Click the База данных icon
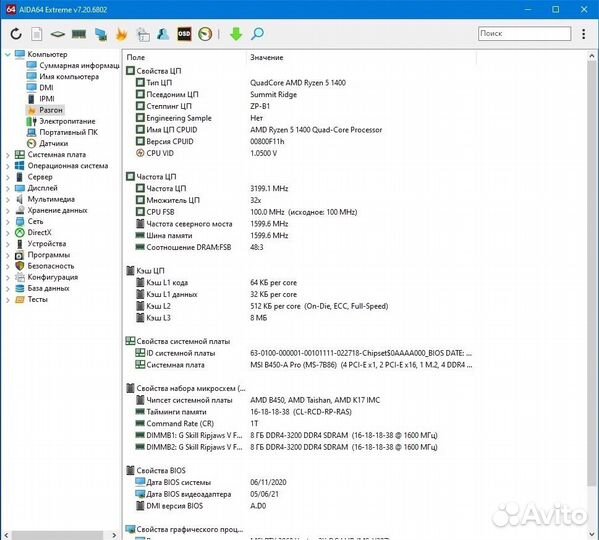 [19, 288]
